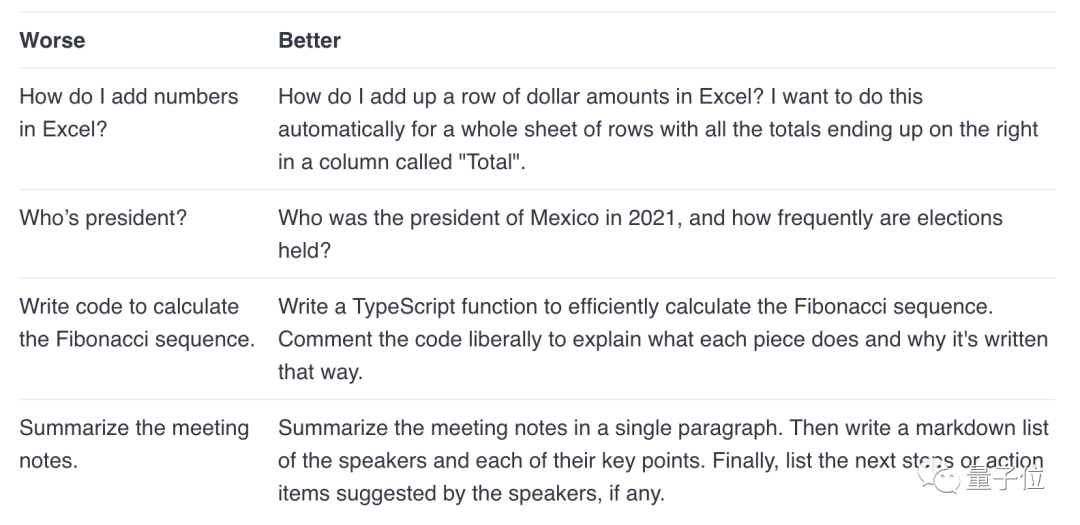Screen dimensions: 1080x525
Task: Click 'that way.' ending the Fibonacci prompt
Action: coord(320,372)
